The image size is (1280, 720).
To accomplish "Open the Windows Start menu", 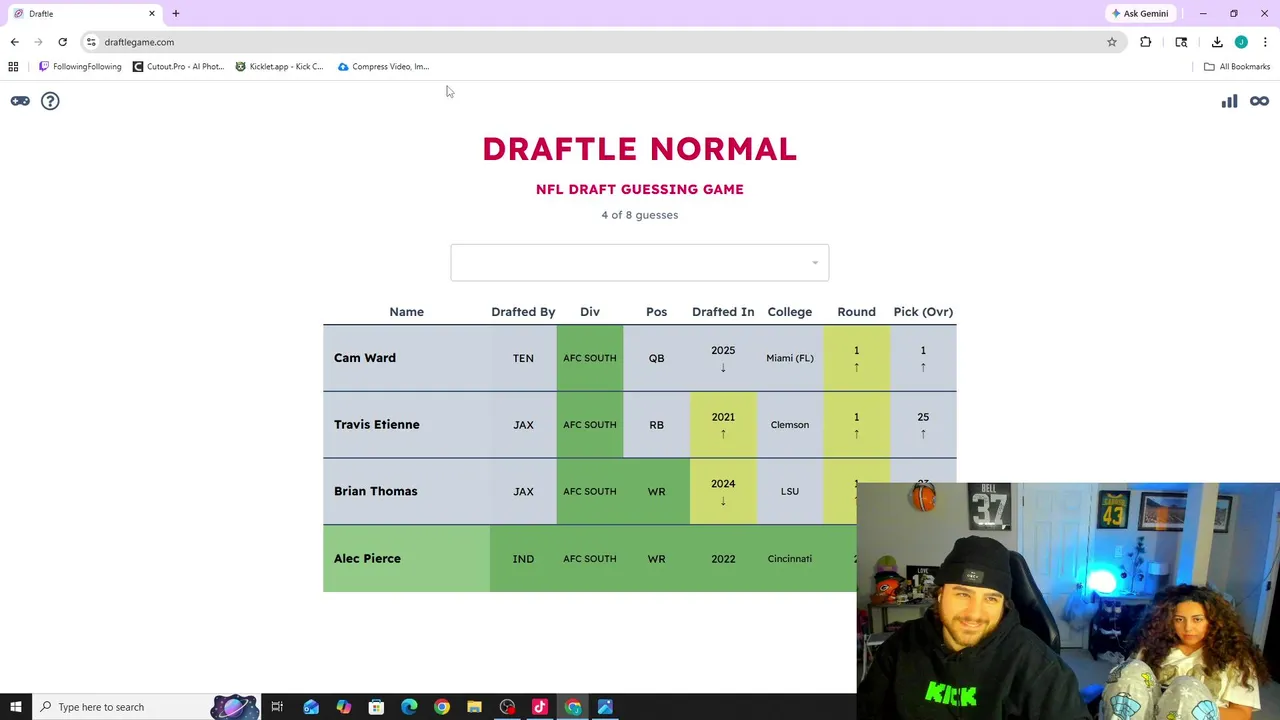I will pyautogui.click(x=15, y=707).
